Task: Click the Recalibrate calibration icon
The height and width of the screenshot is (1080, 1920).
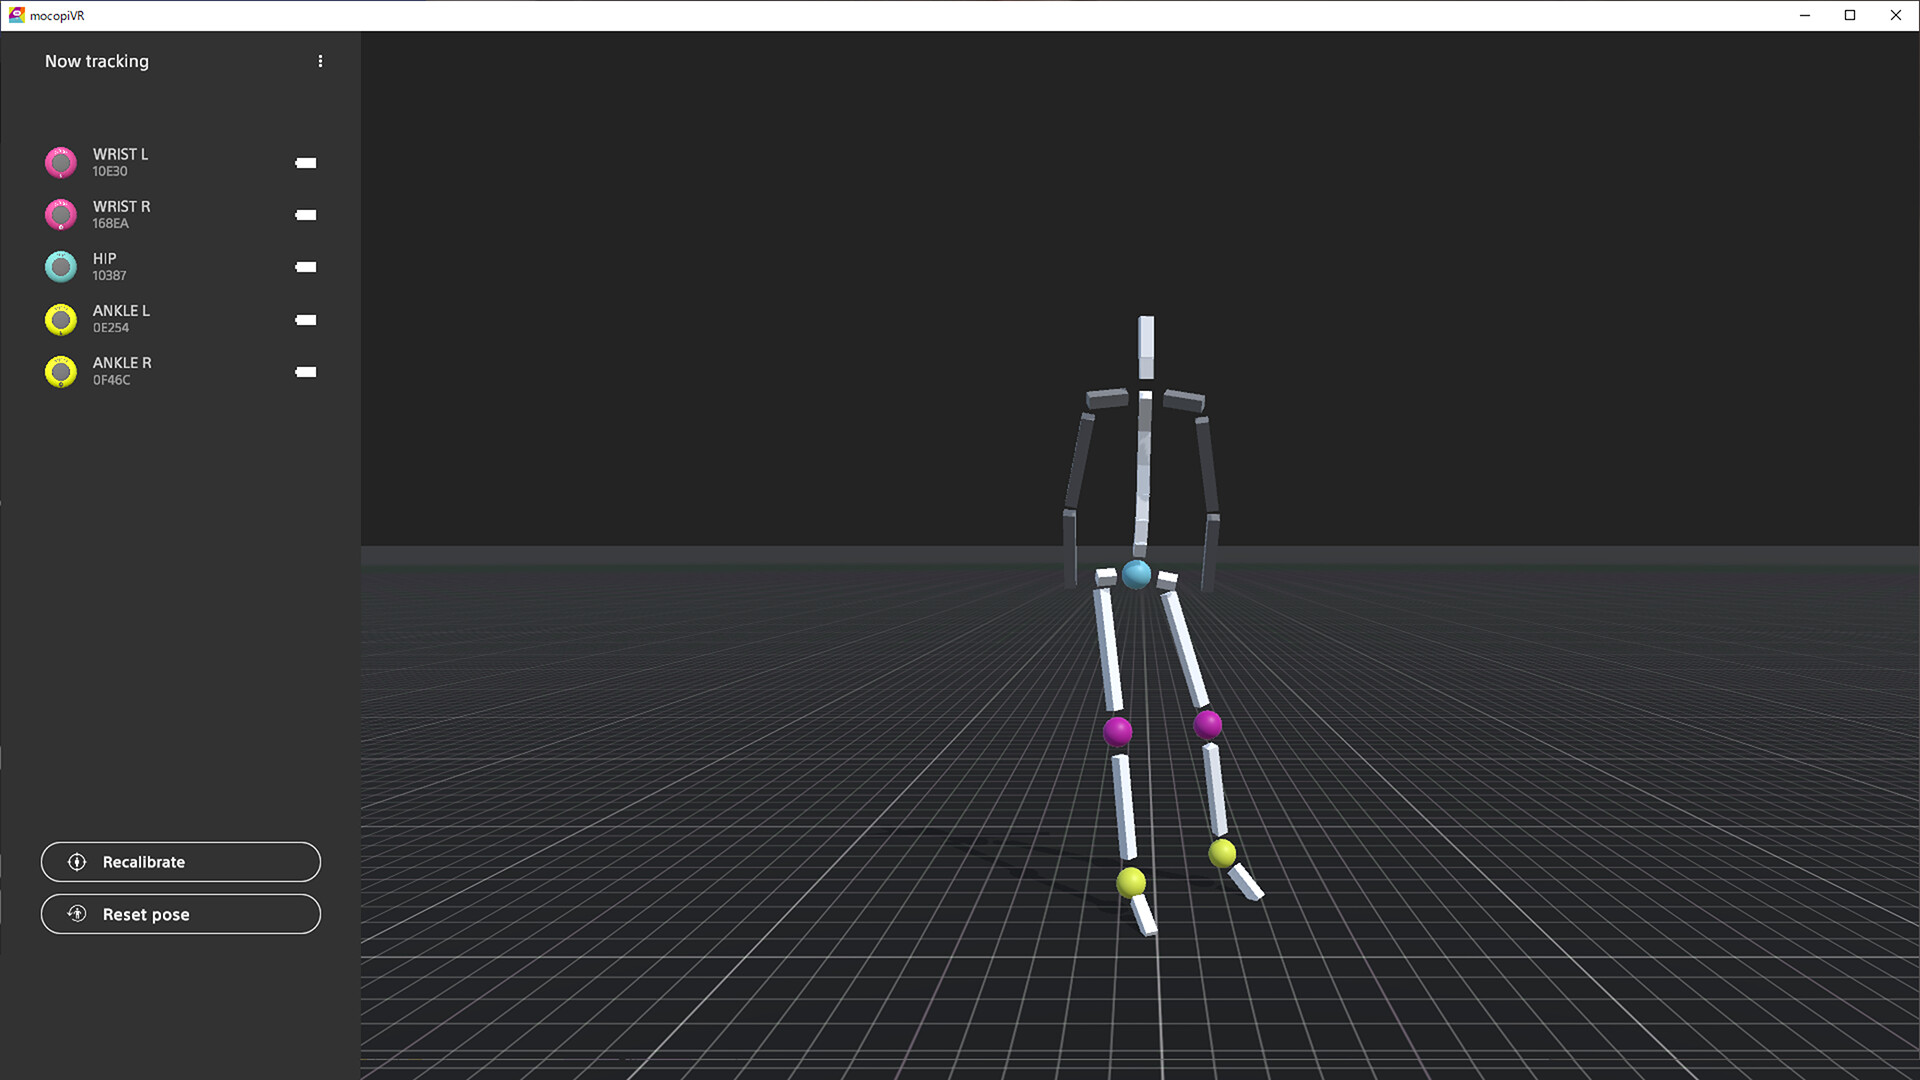Action: coord(76,861)
